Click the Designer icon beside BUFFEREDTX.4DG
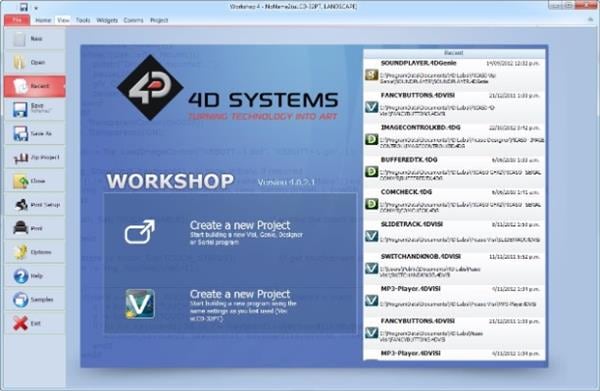The image size is (600, 391). (x=371, y=171)
